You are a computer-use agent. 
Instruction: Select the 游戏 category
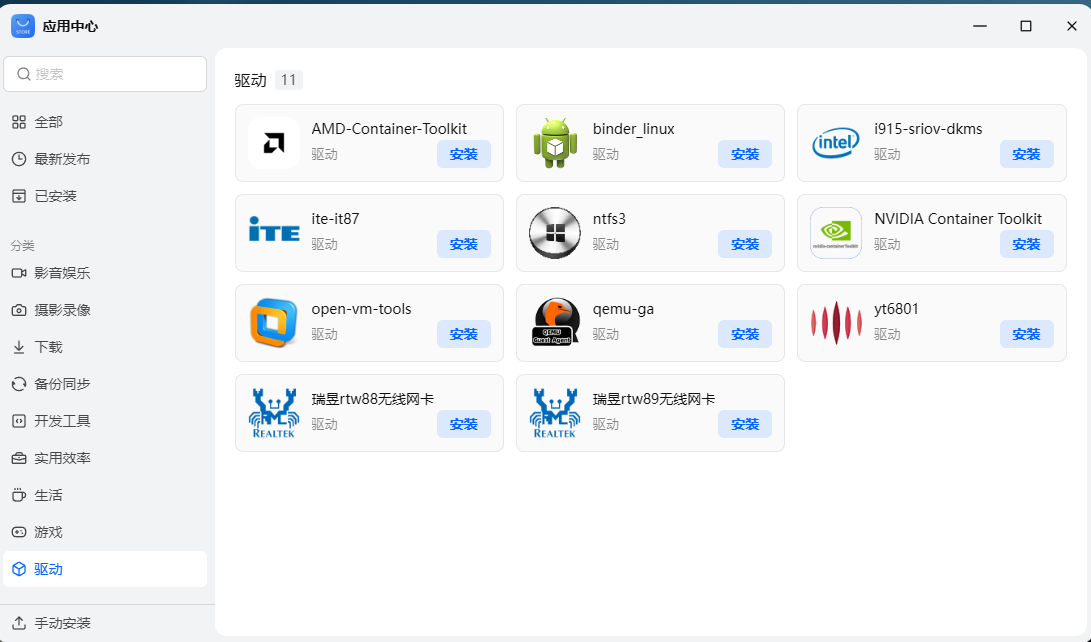click(x=105, y=532)
